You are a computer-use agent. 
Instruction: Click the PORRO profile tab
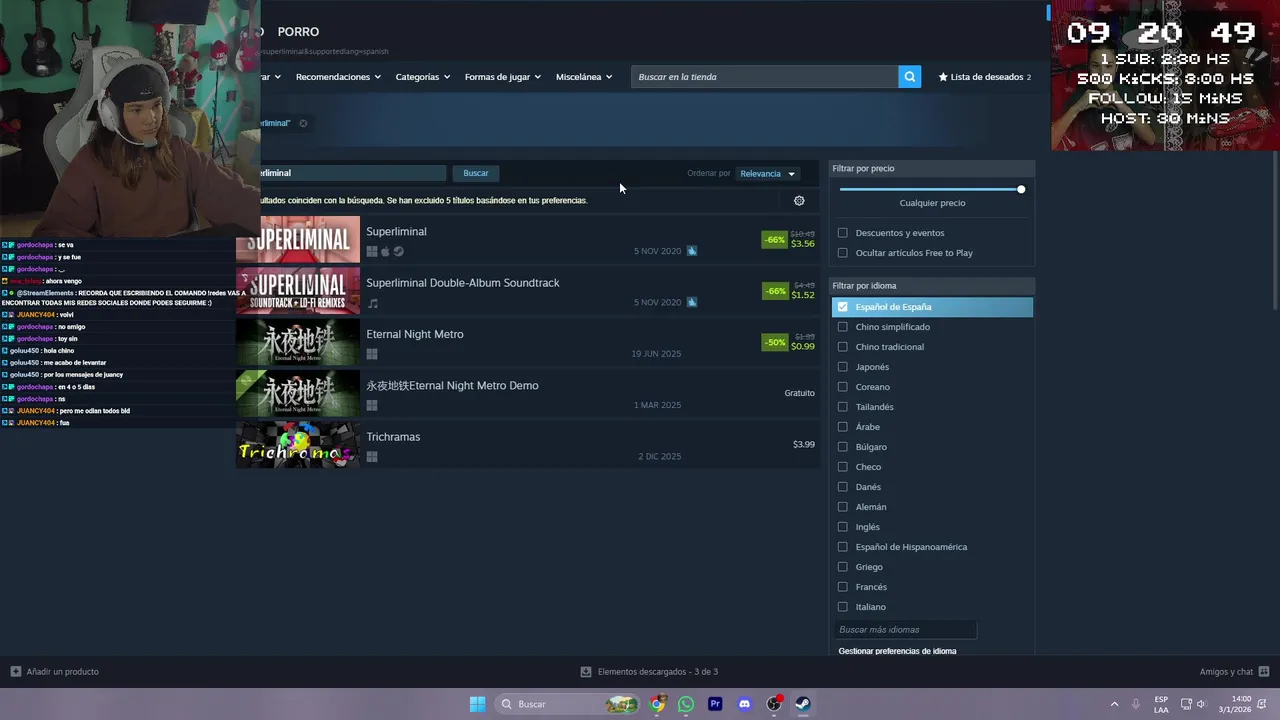(298, 32)
